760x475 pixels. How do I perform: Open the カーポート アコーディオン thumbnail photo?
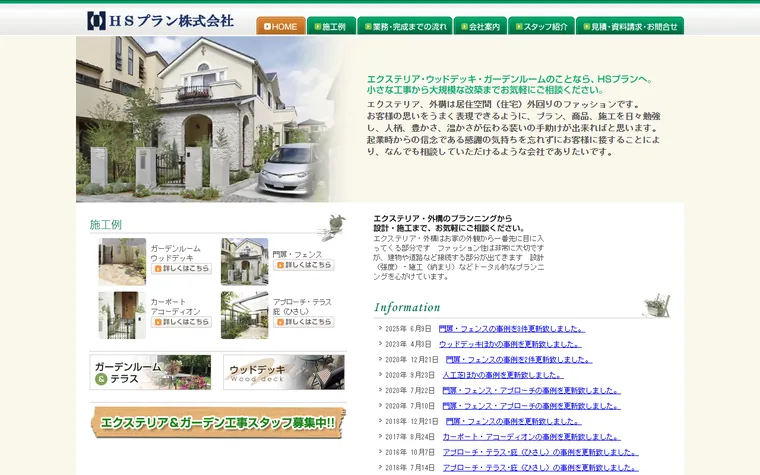(x=122, y=315)
